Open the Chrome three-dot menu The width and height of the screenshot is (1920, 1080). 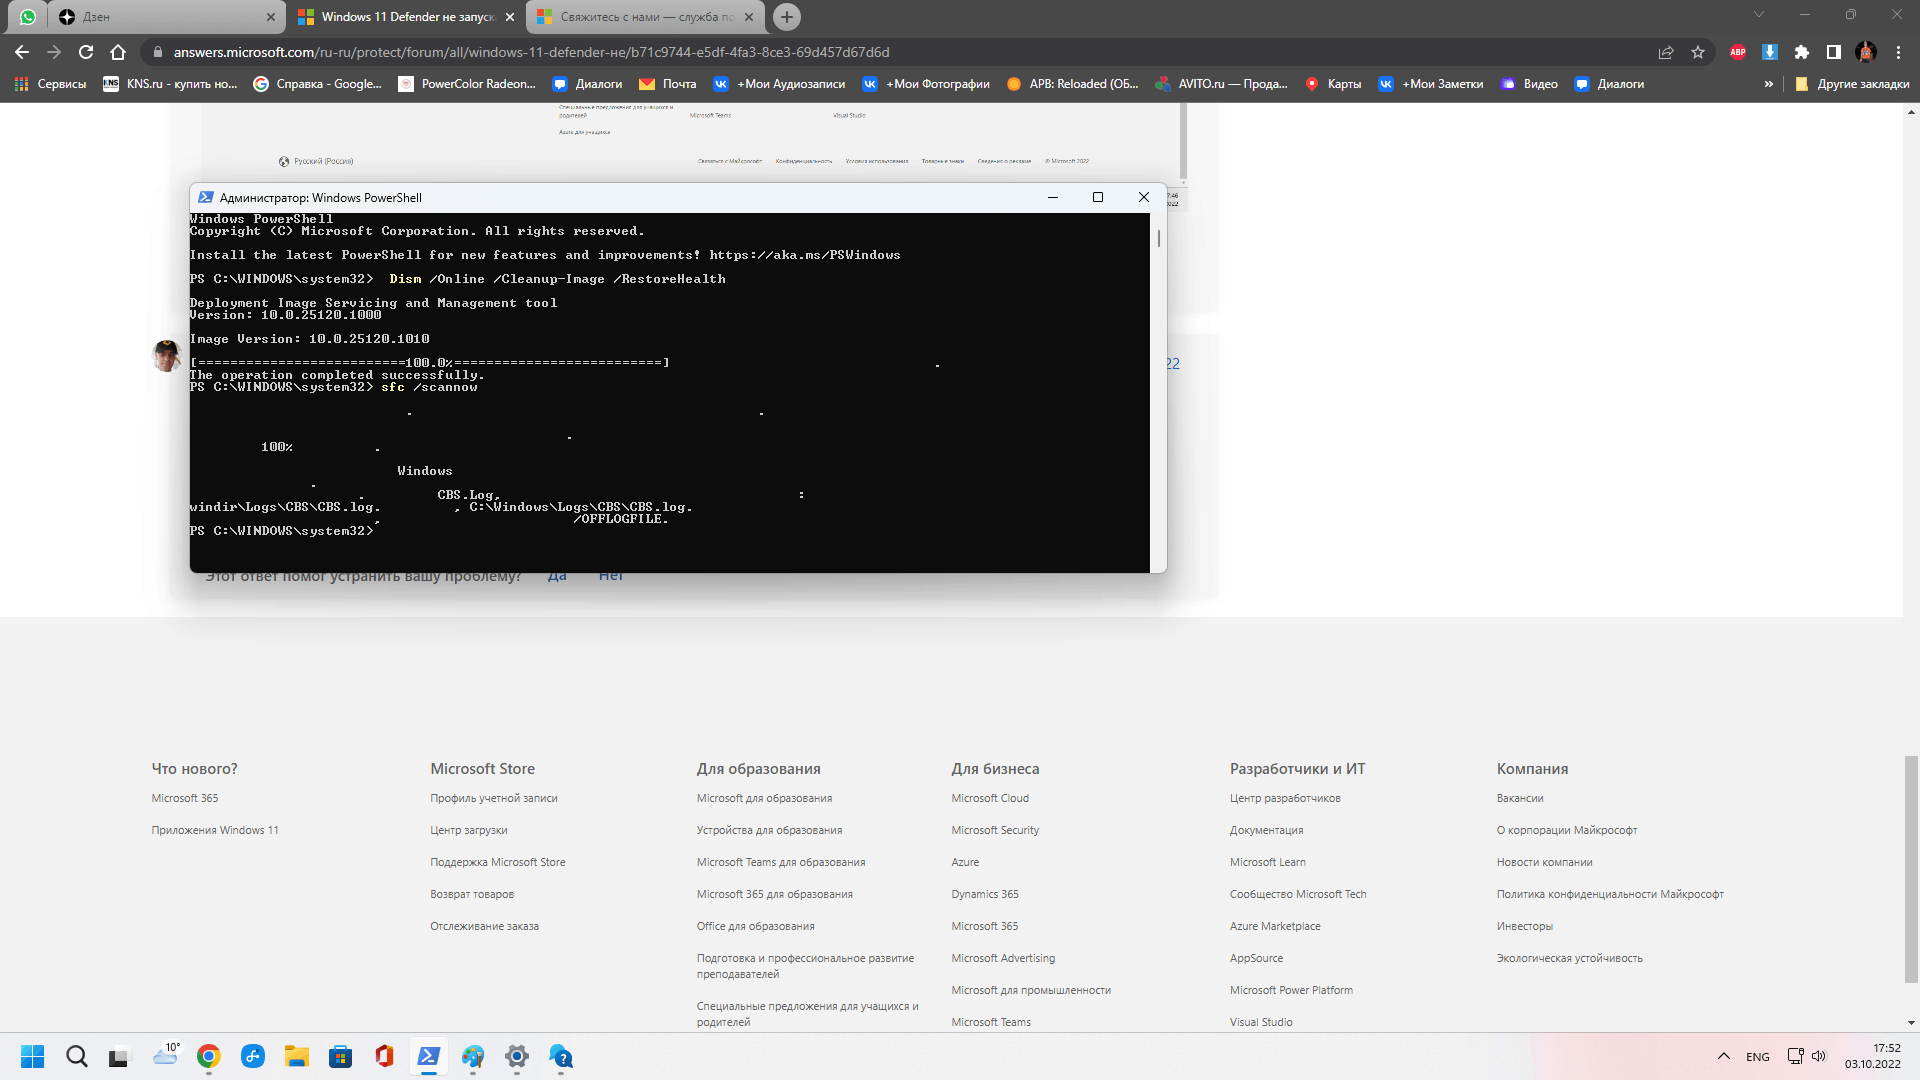[x=1898, y=52]
